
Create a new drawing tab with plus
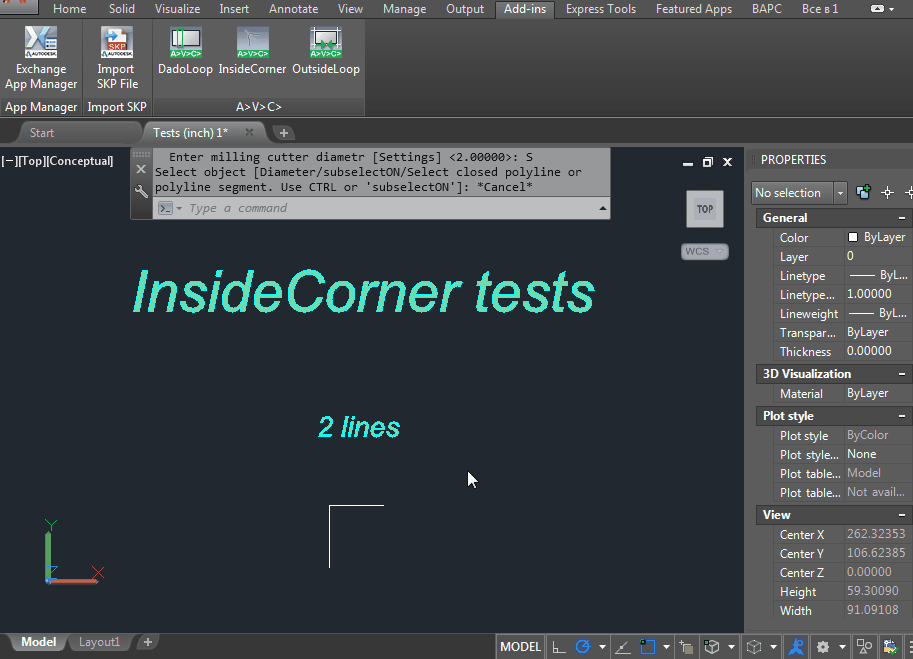(x=284, y=133)
